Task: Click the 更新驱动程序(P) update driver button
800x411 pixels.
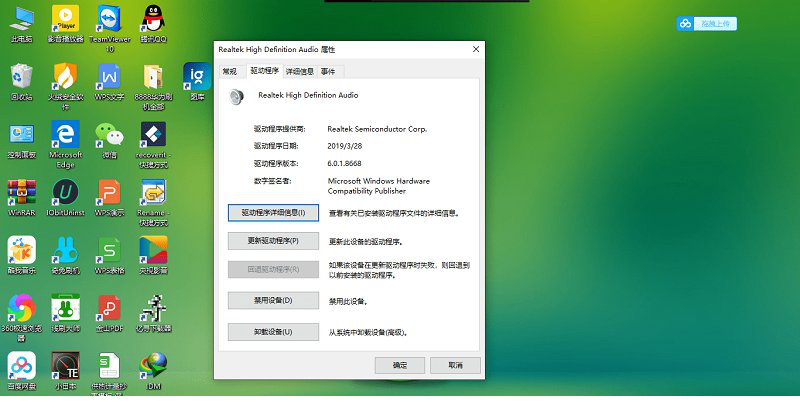Action: [x=273, y=241]
